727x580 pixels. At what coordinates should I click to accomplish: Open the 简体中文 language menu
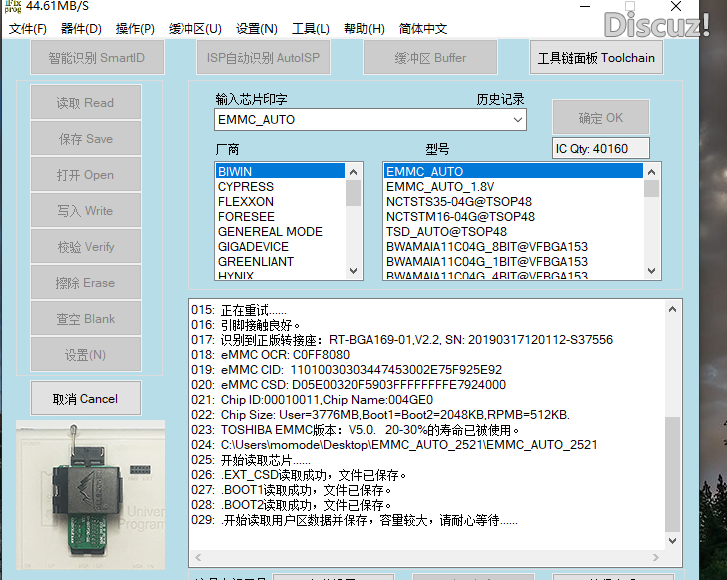(423, 29)
